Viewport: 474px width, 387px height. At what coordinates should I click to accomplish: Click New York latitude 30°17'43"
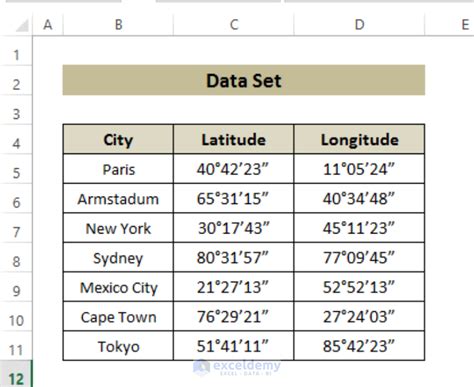coord(234,228)
